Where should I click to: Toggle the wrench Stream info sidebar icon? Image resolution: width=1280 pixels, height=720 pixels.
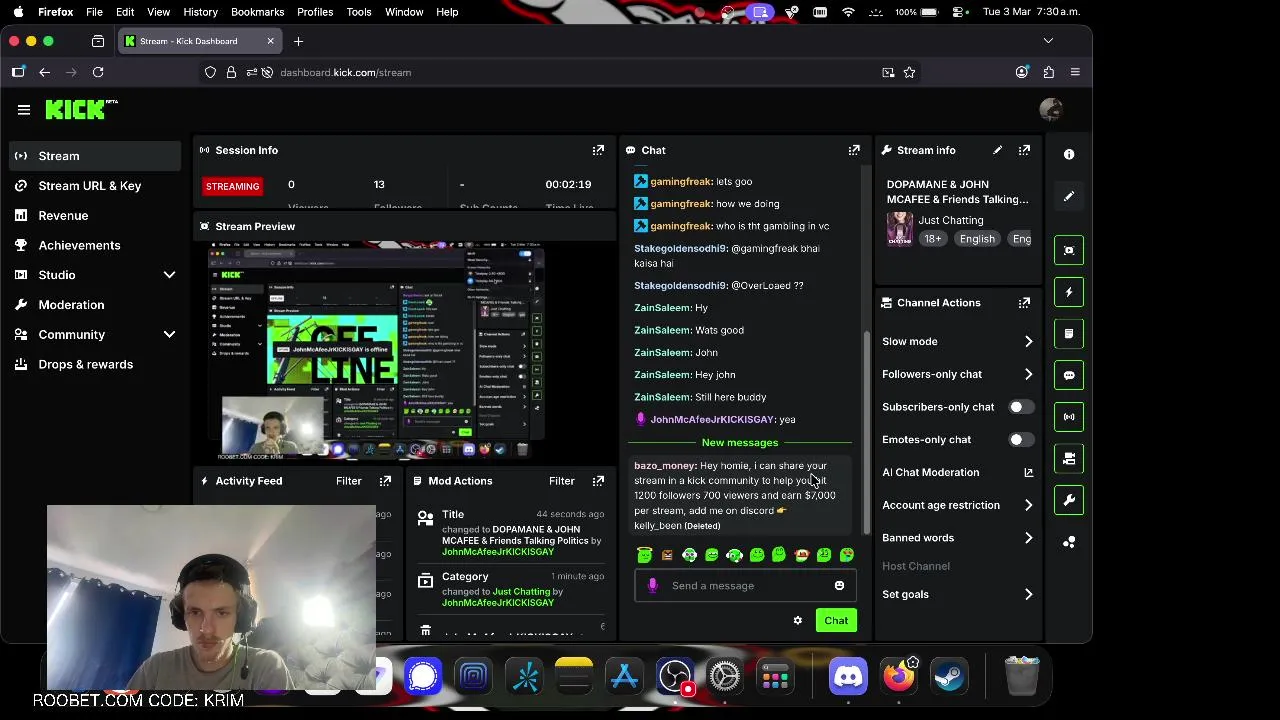point(1069,500)
